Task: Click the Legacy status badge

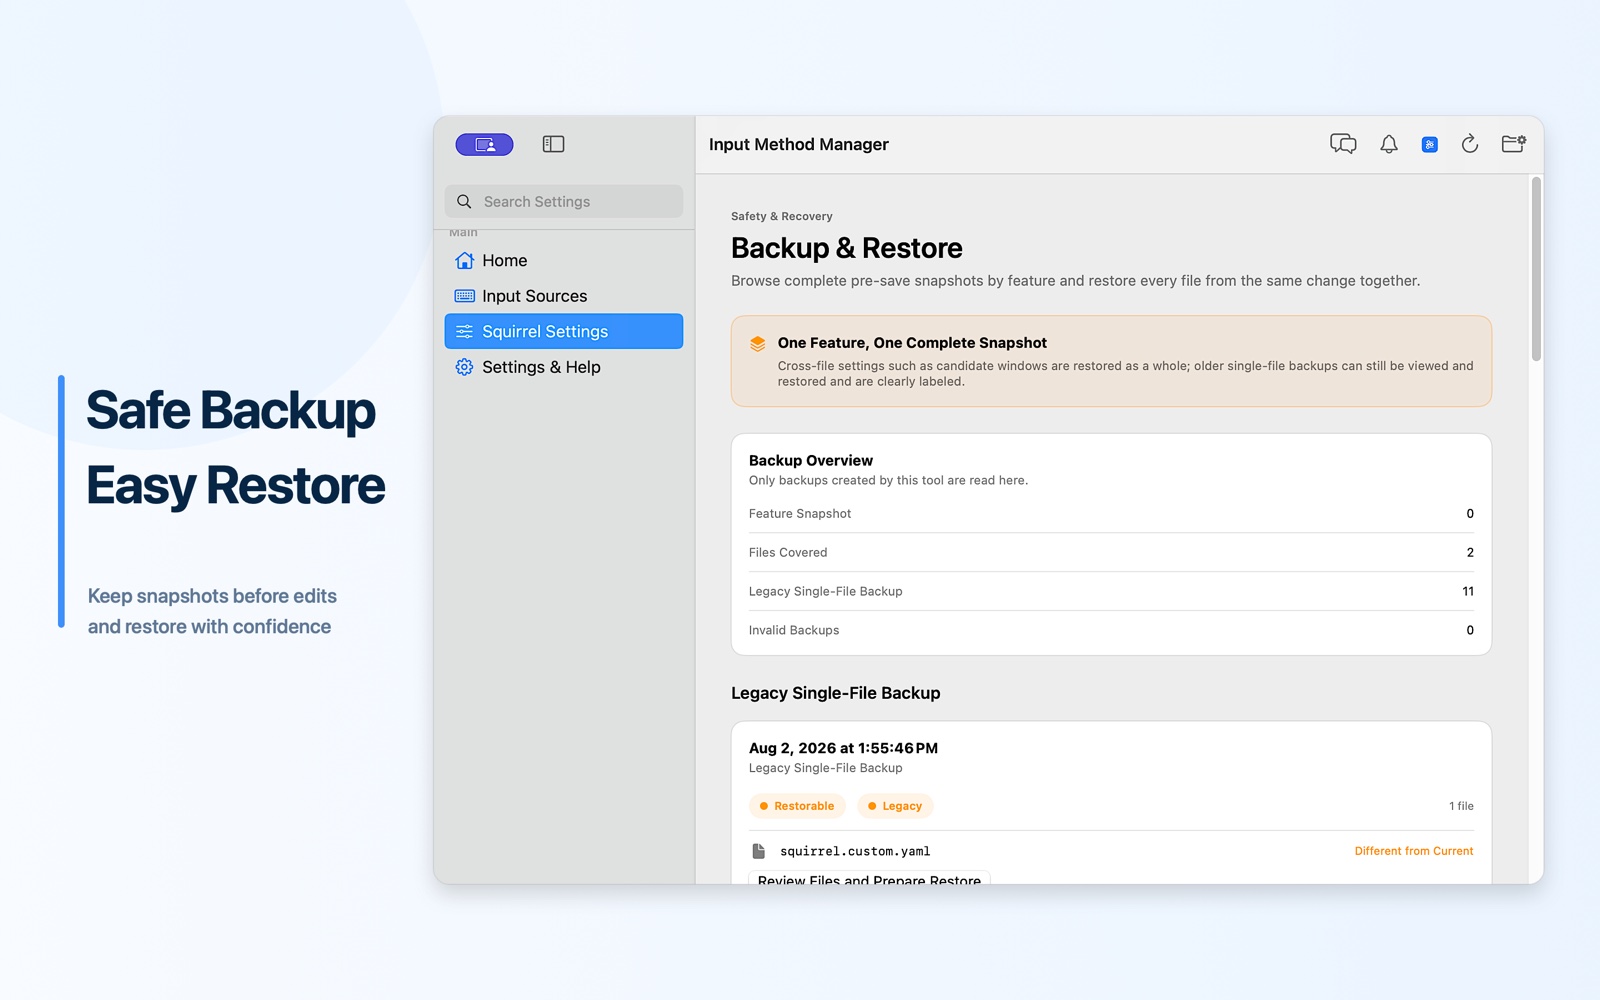Action: pyautogui.click(x=895, y=806)
